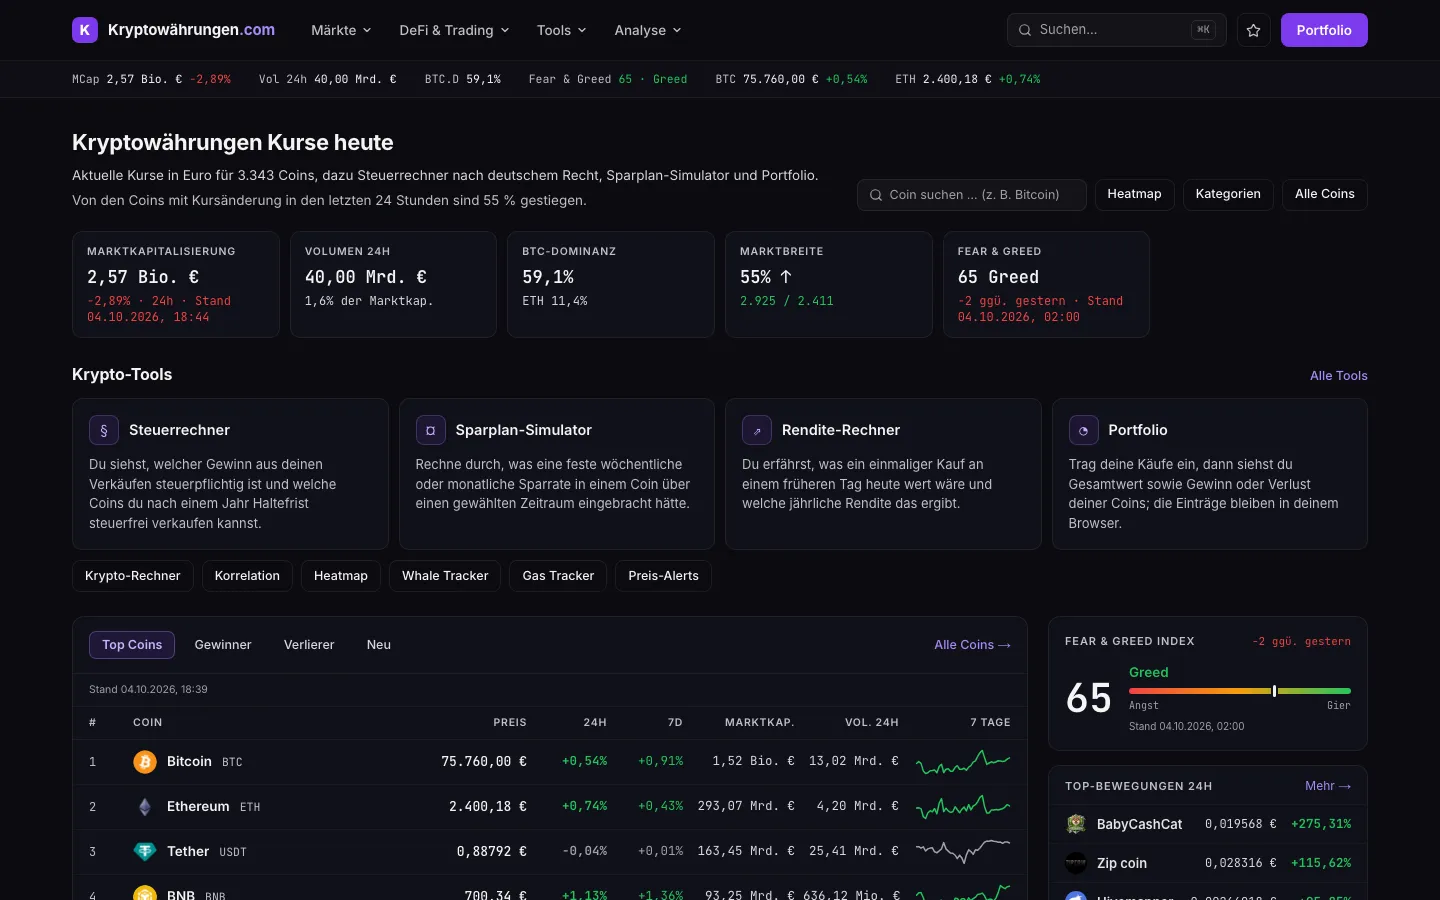Viewport: 1440px width, 900px height.
Task: Click the Coin suchen input field
Action: point(972,195)
